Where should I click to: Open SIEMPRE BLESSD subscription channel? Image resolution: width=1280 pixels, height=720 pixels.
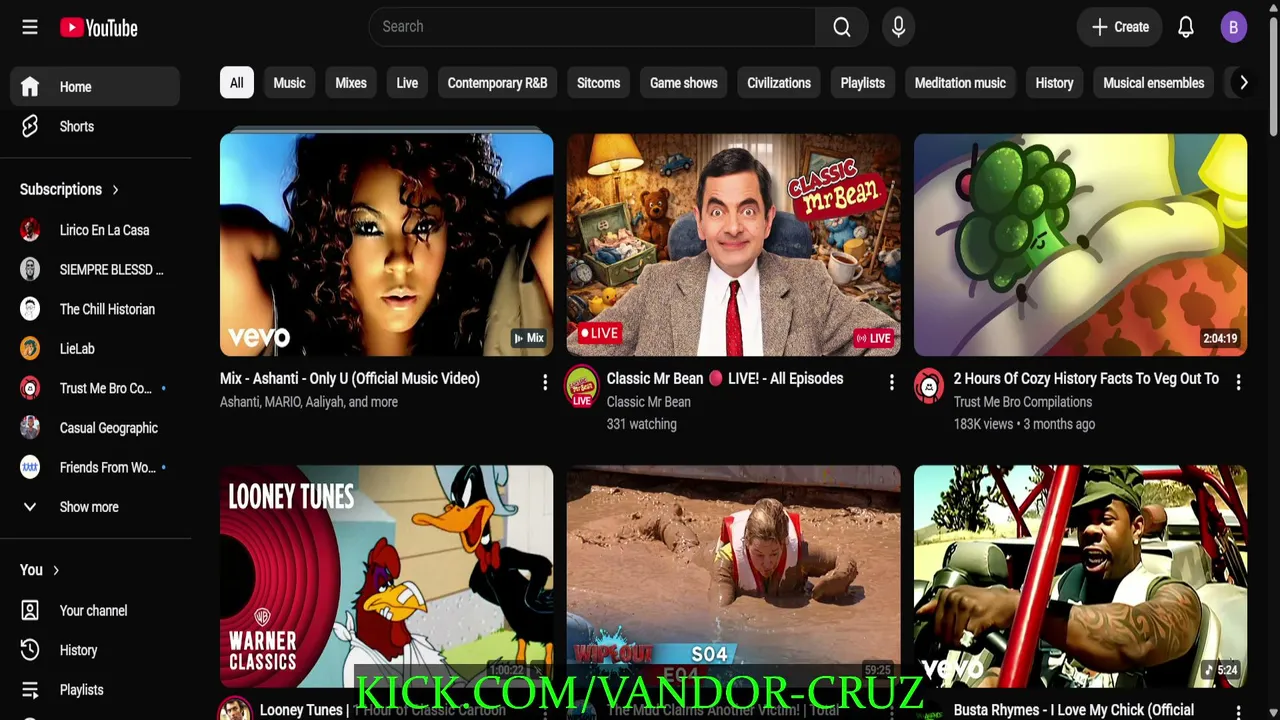(x=95, y=269)
